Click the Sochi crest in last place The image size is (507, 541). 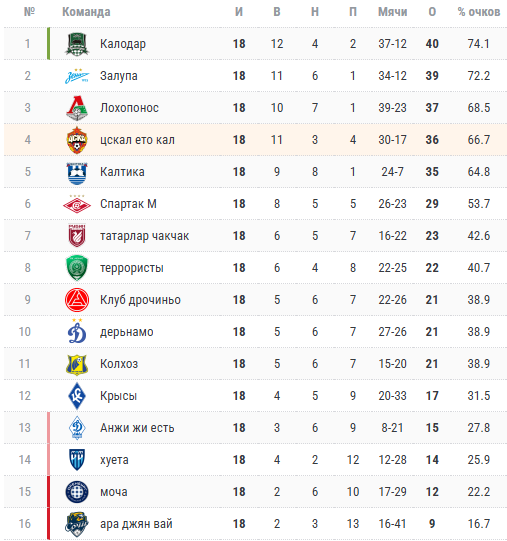(77, 524)
